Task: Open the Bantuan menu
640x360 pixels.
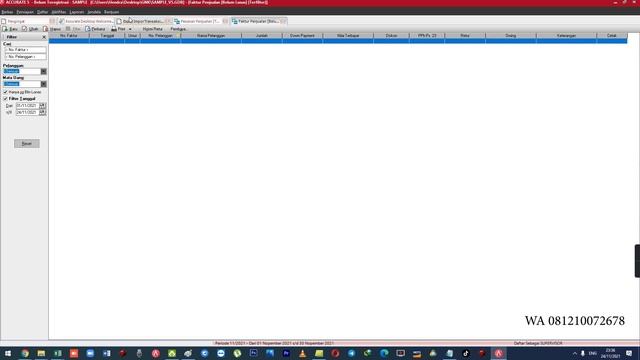Action: tap(111, 12)
